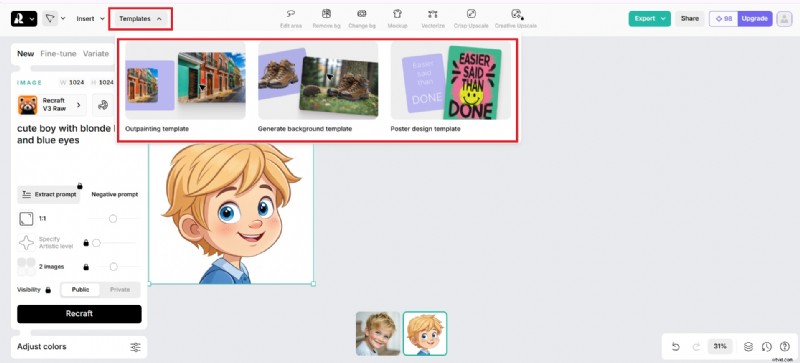800x363 pixels.
Task: Set visibility to Public
Action: pyautogui.click(x=80, y=289)
